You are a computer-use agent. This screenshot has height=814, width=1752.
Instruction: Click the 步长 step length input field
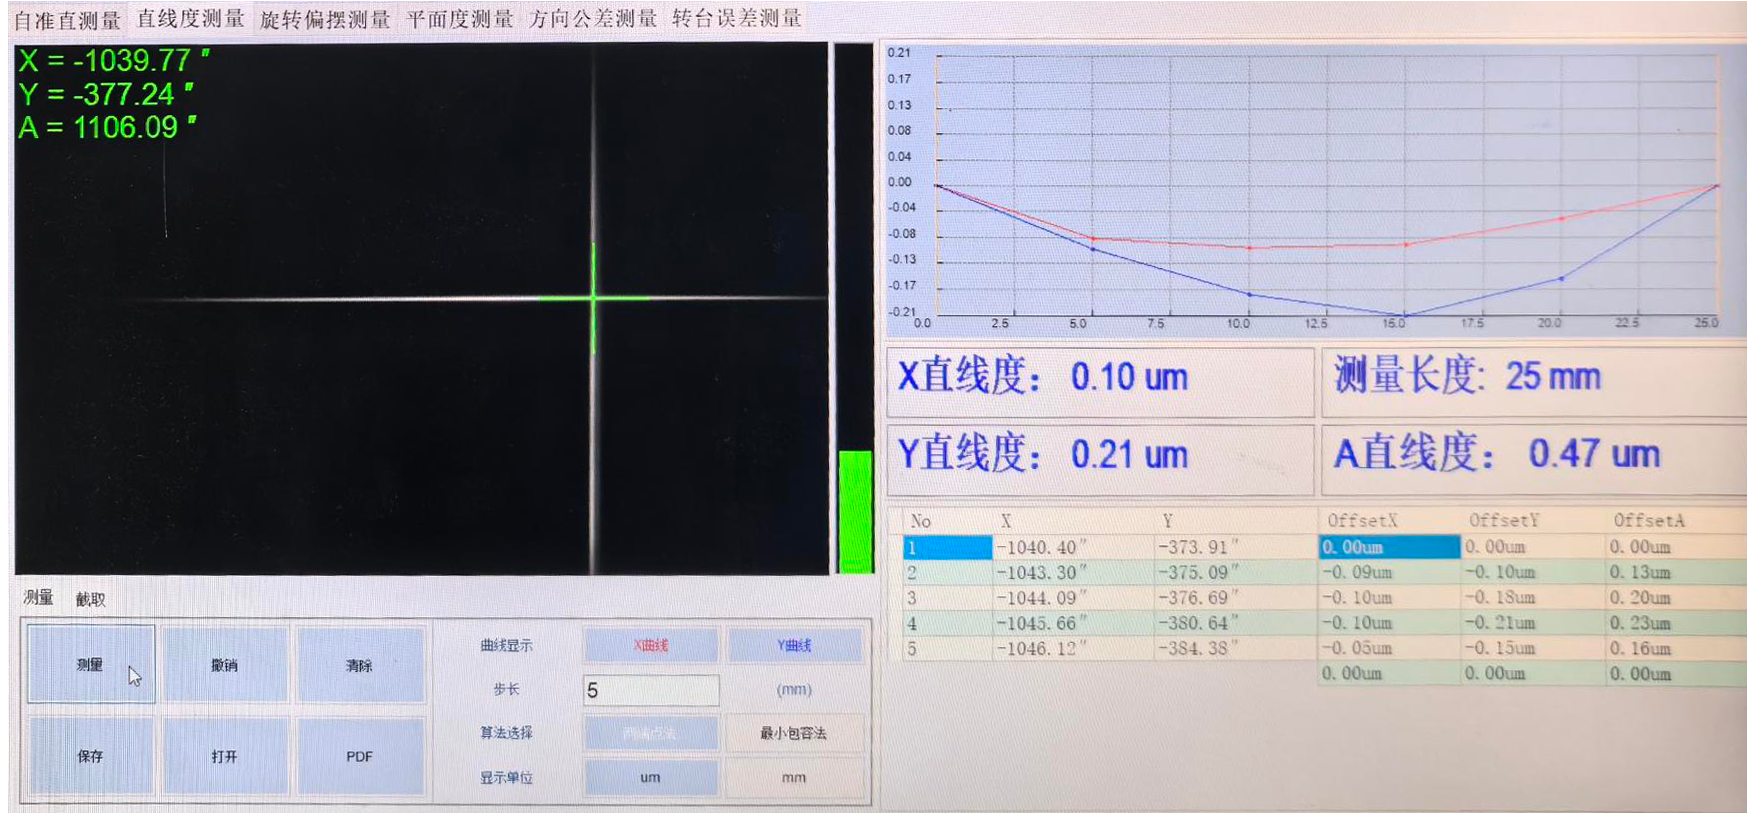(x=650, y=690)
